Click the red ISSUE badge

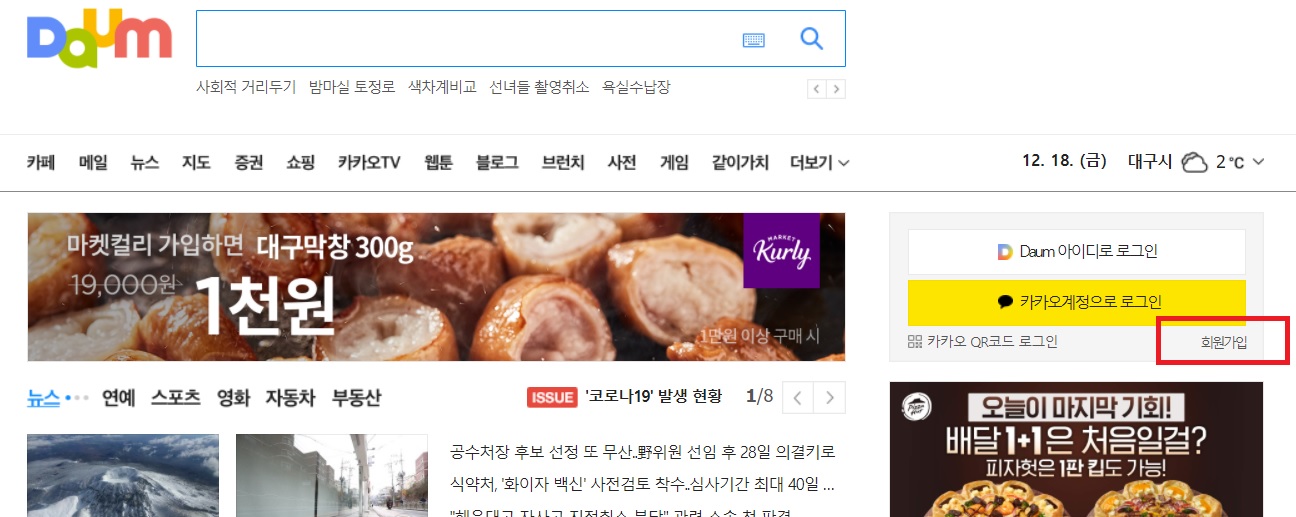[552, 397]
